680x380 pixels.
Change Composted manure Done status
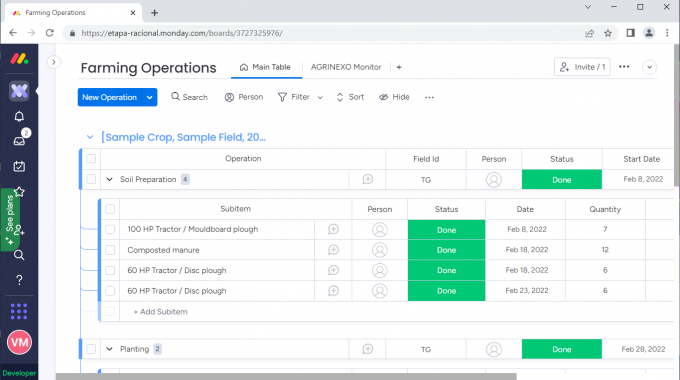click(x=446, y=250)
